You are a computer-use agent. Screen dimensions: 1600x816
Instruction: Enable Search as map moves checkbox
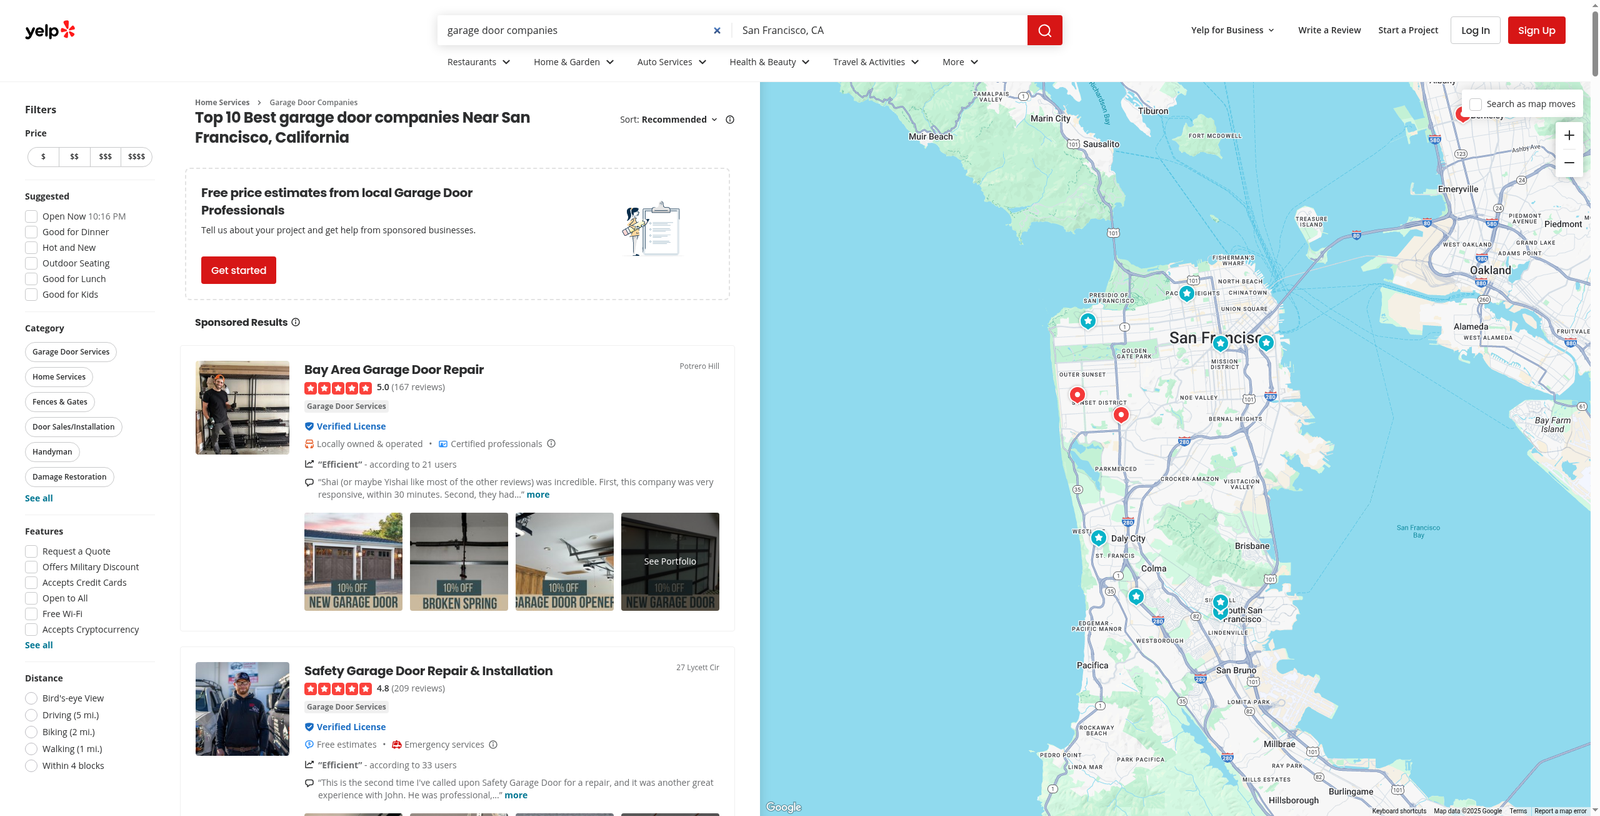(1476, 104)
